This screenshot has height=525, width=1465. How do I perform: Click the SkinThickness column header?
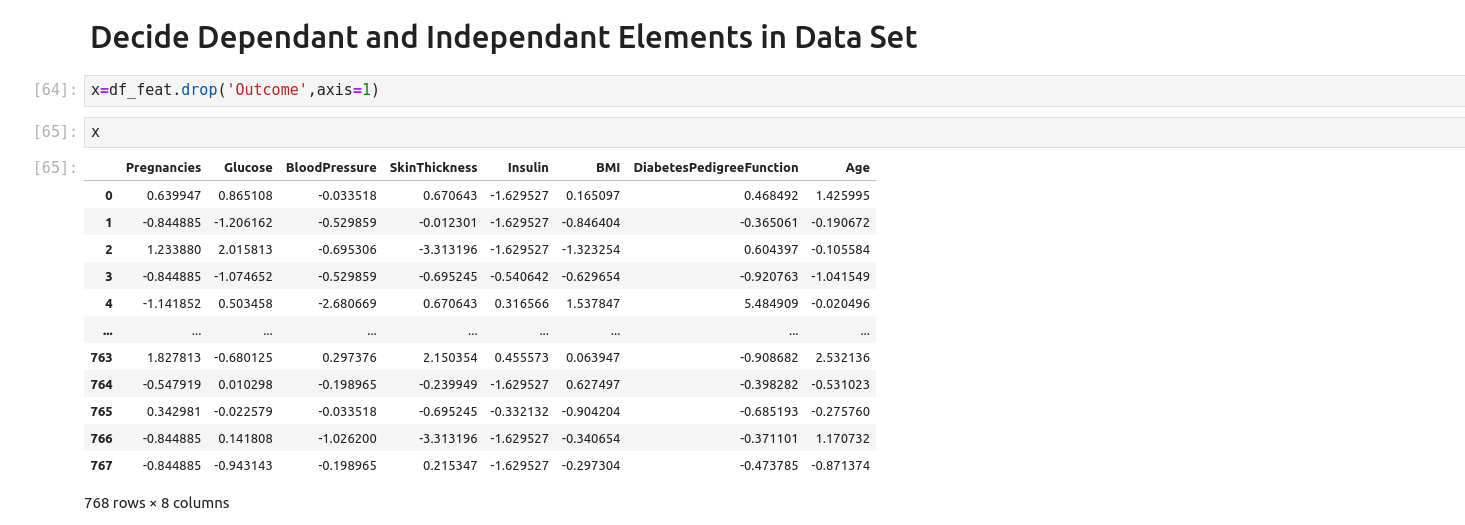tap(433, 168)
